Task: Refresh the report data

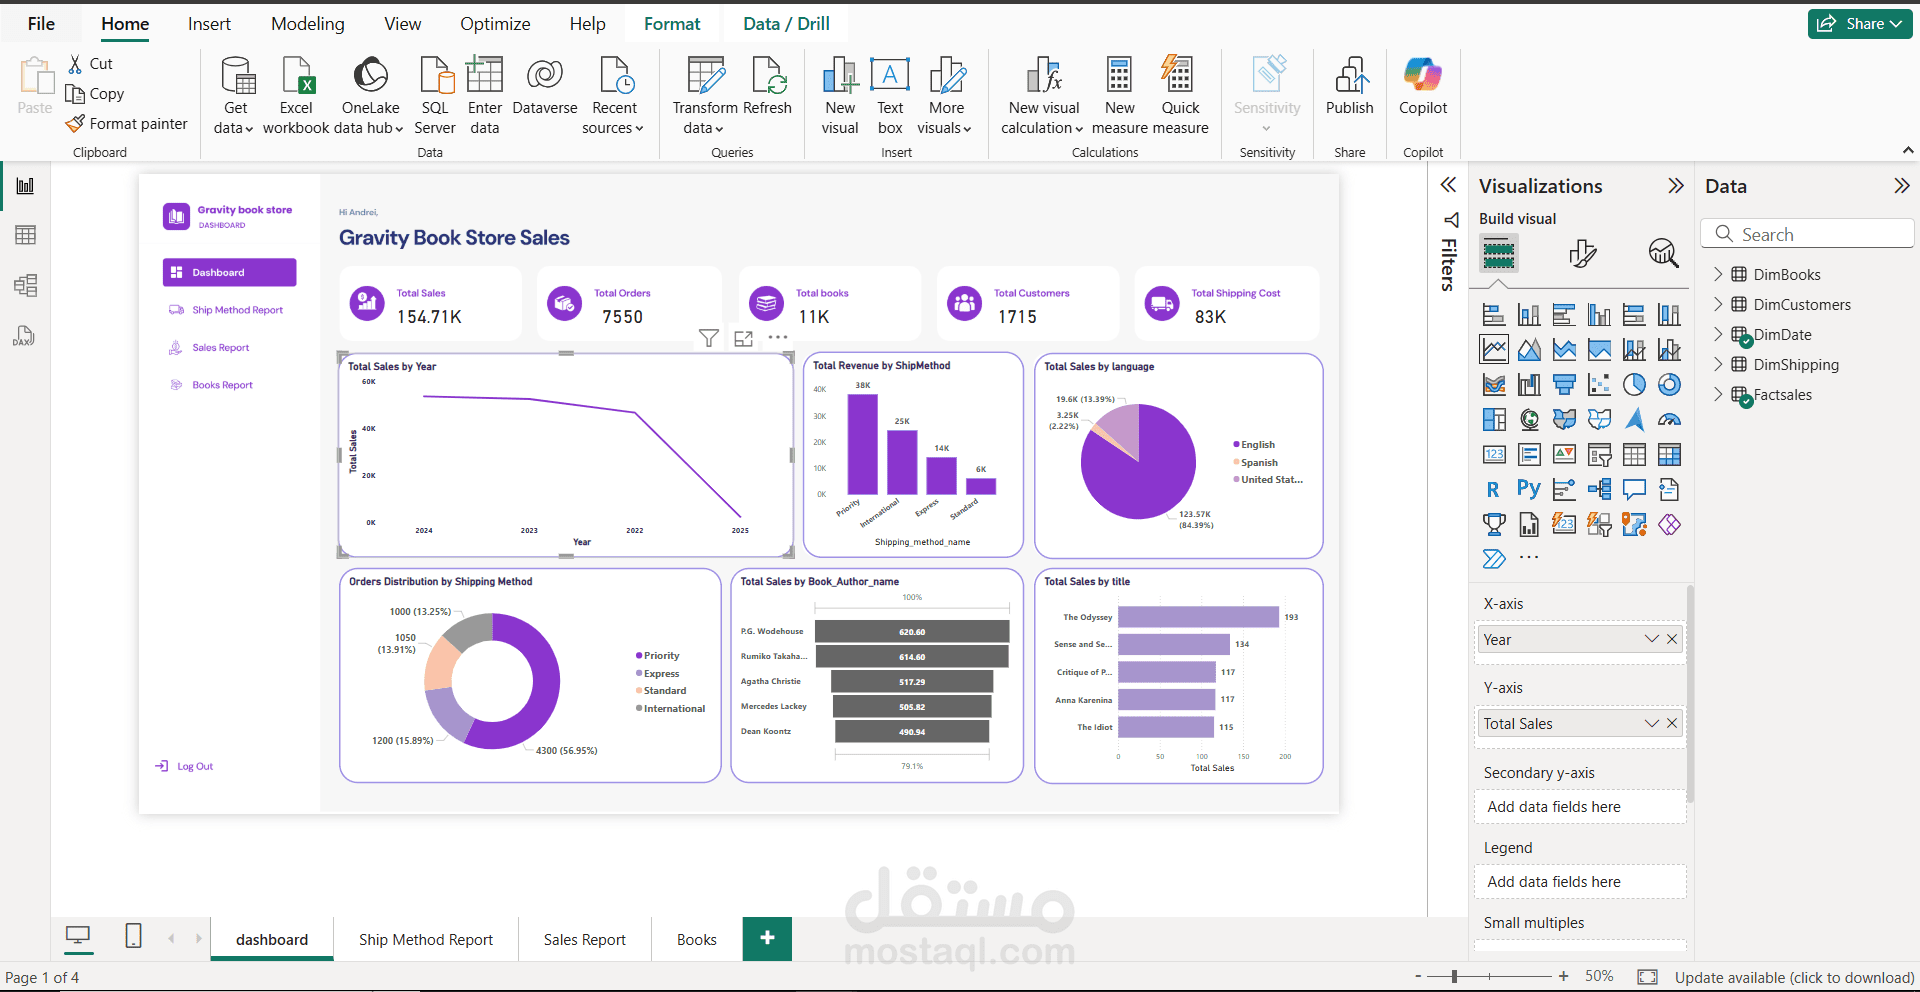Action: 768,86
